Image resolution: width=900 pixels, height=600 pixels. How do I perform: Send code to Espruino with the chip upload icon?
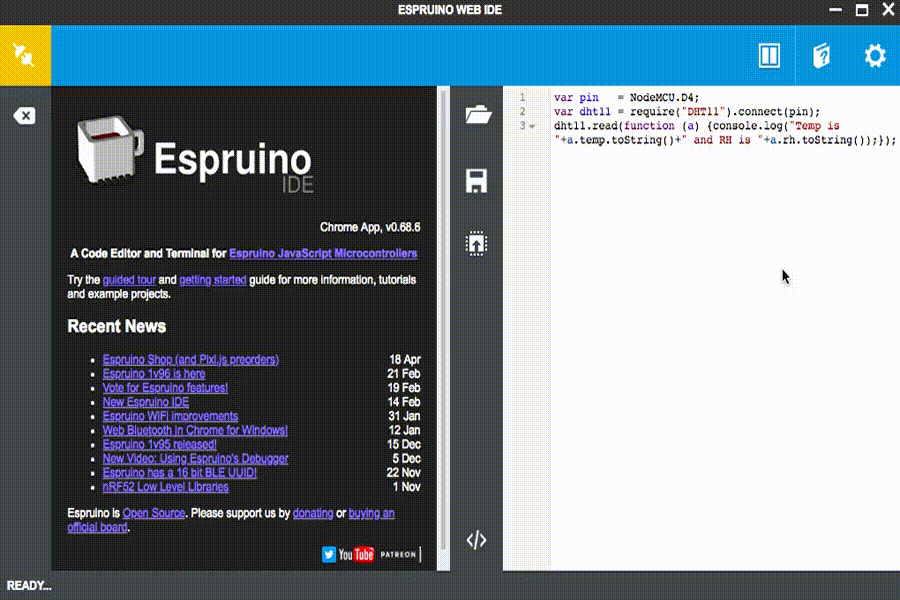click(476, 243)
